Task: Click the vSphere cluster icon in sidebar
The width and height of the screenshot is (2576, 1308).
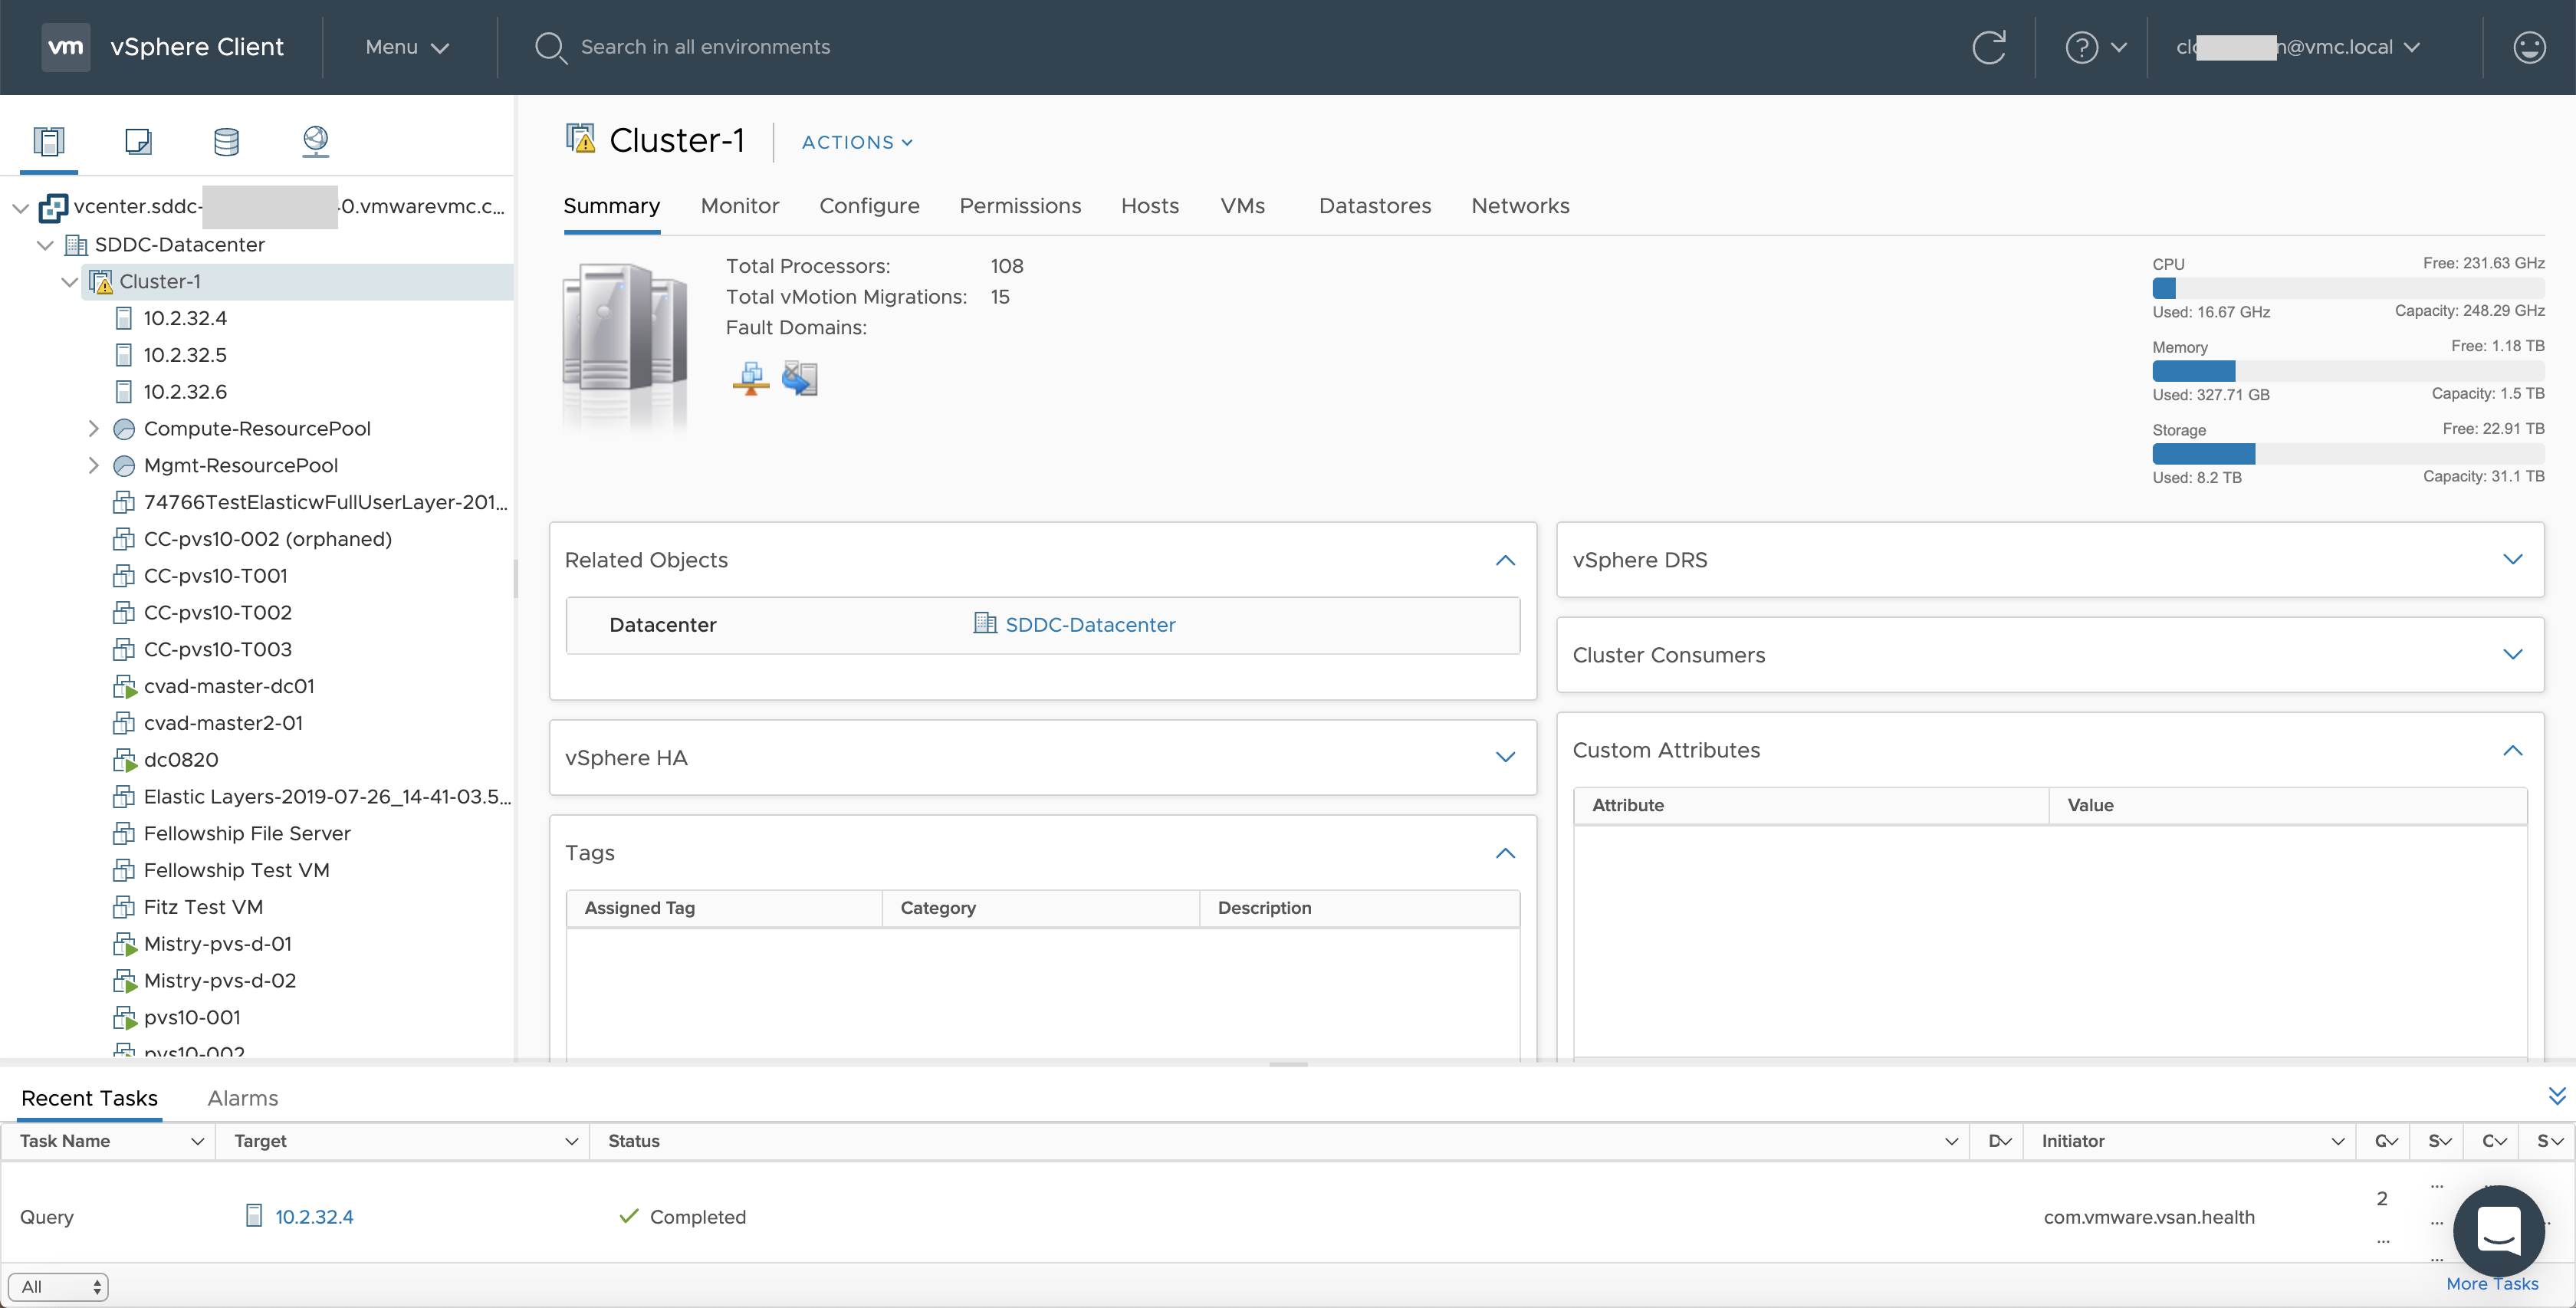Action: coord(100,281)
